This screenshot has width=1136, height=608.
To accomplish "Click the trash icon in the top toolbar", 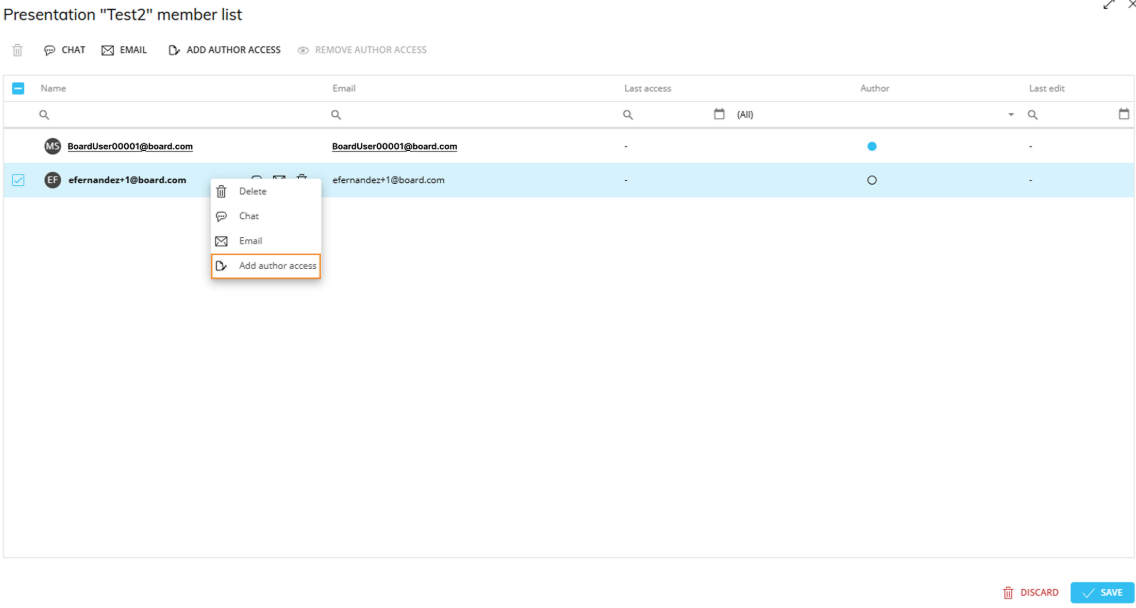I will click(x=17, y=50).
